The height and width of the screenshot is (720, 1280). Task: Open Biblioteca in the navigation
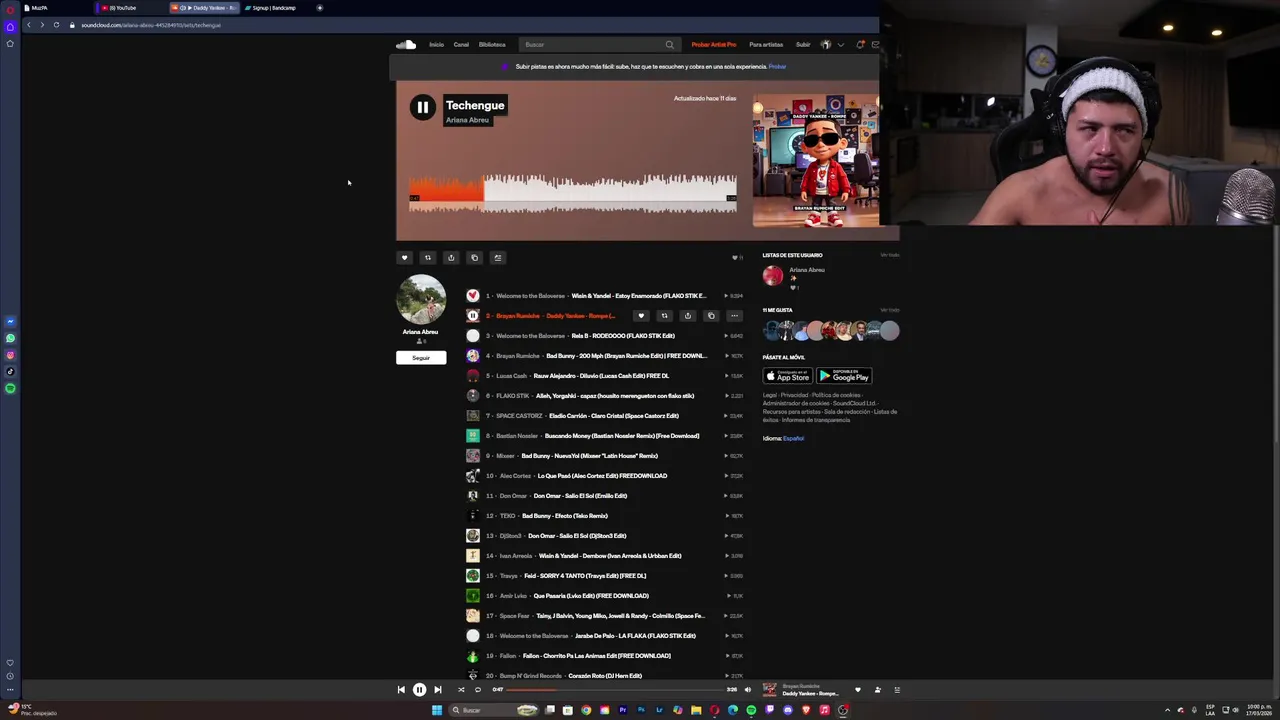[x=492, y=44]
